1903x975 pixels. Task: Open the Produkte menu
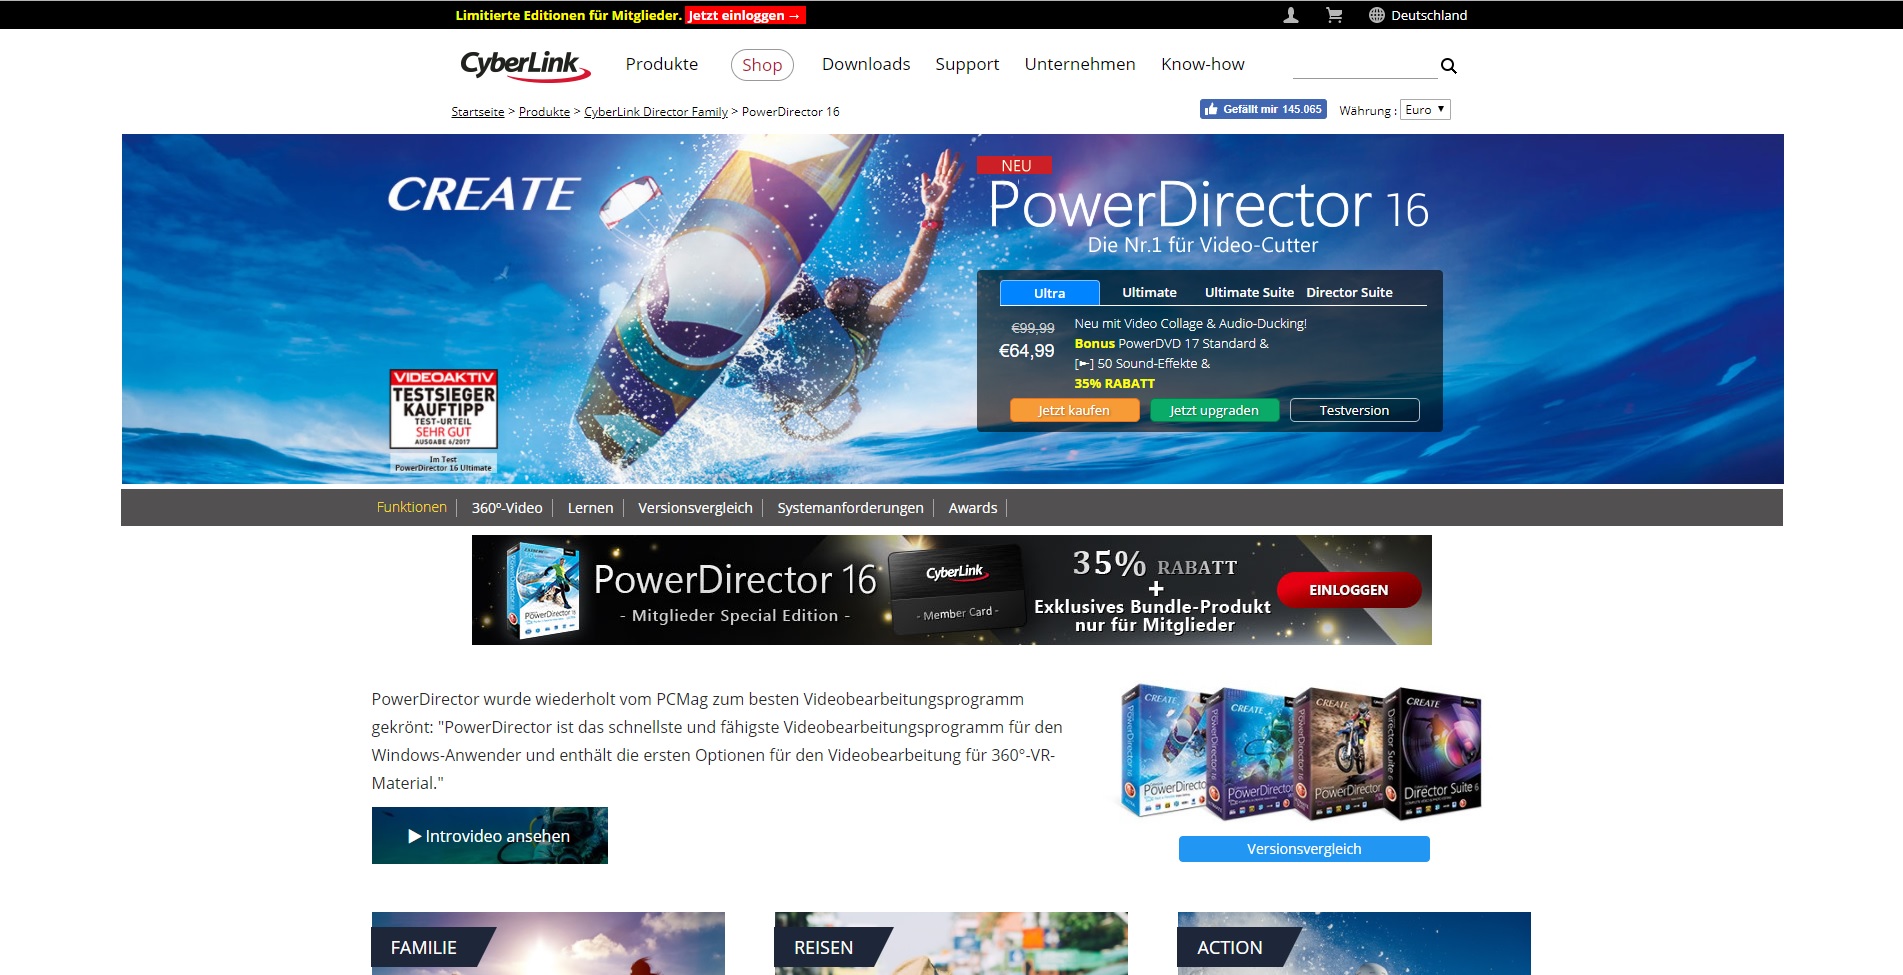coord(662,64)
